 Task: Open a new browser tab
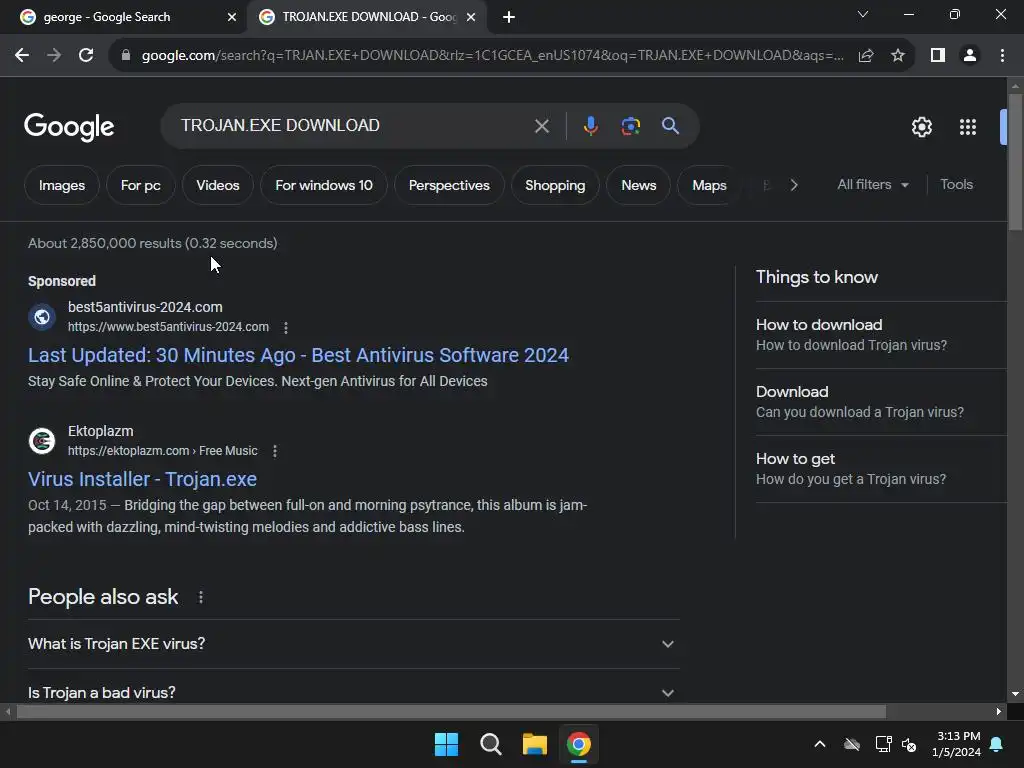(x=509, y=17)
